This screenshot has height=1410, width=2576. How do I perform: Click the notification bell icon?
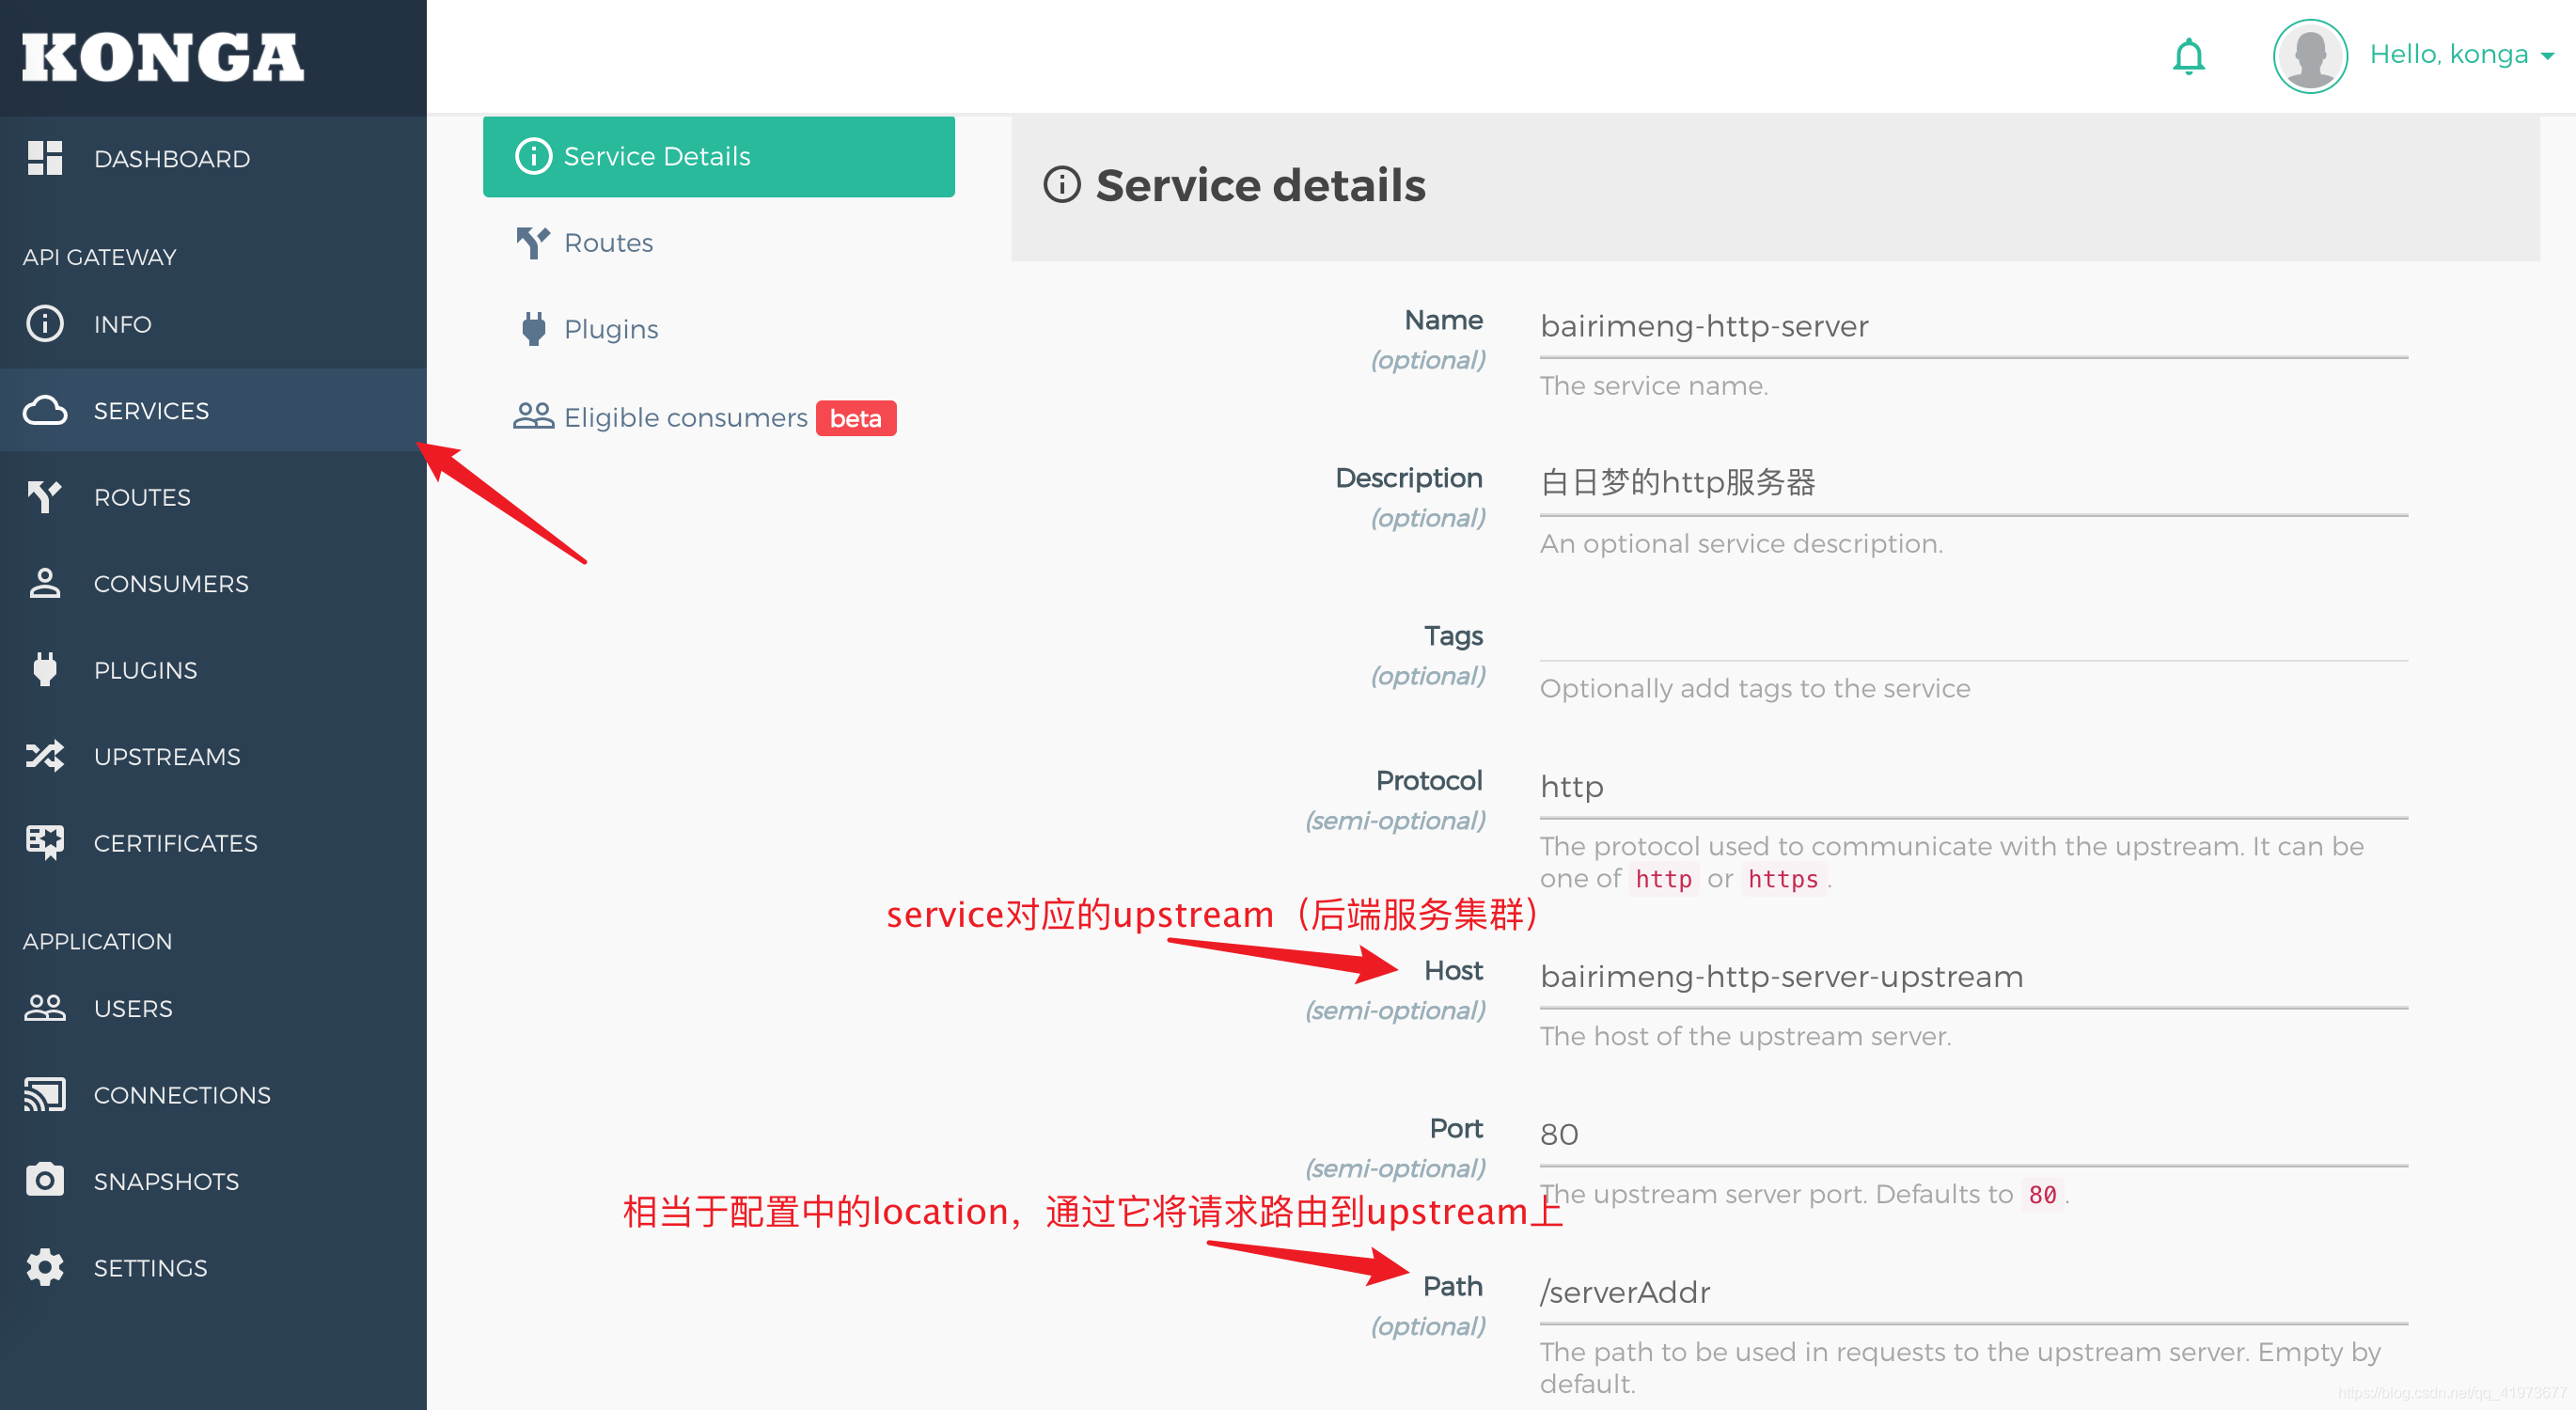(2188, 56)
